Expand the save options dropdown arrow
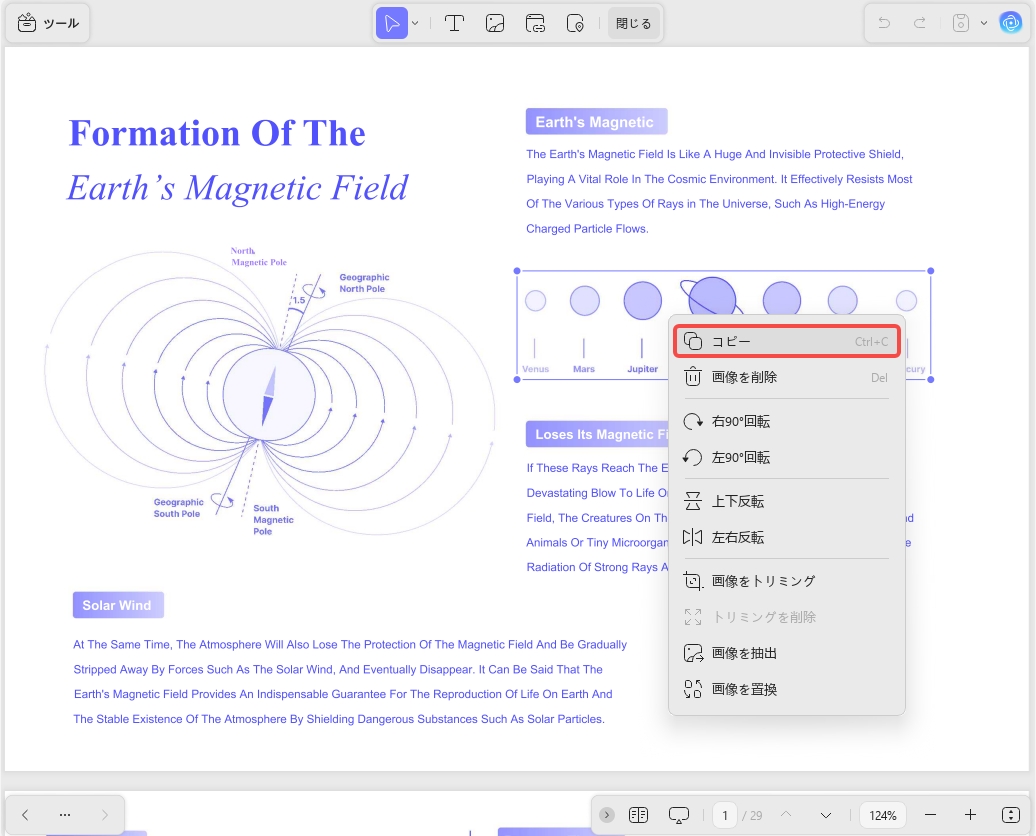The height and width of the screenshot is (836, 1036). pyautogui.click(x=984, y=23)
